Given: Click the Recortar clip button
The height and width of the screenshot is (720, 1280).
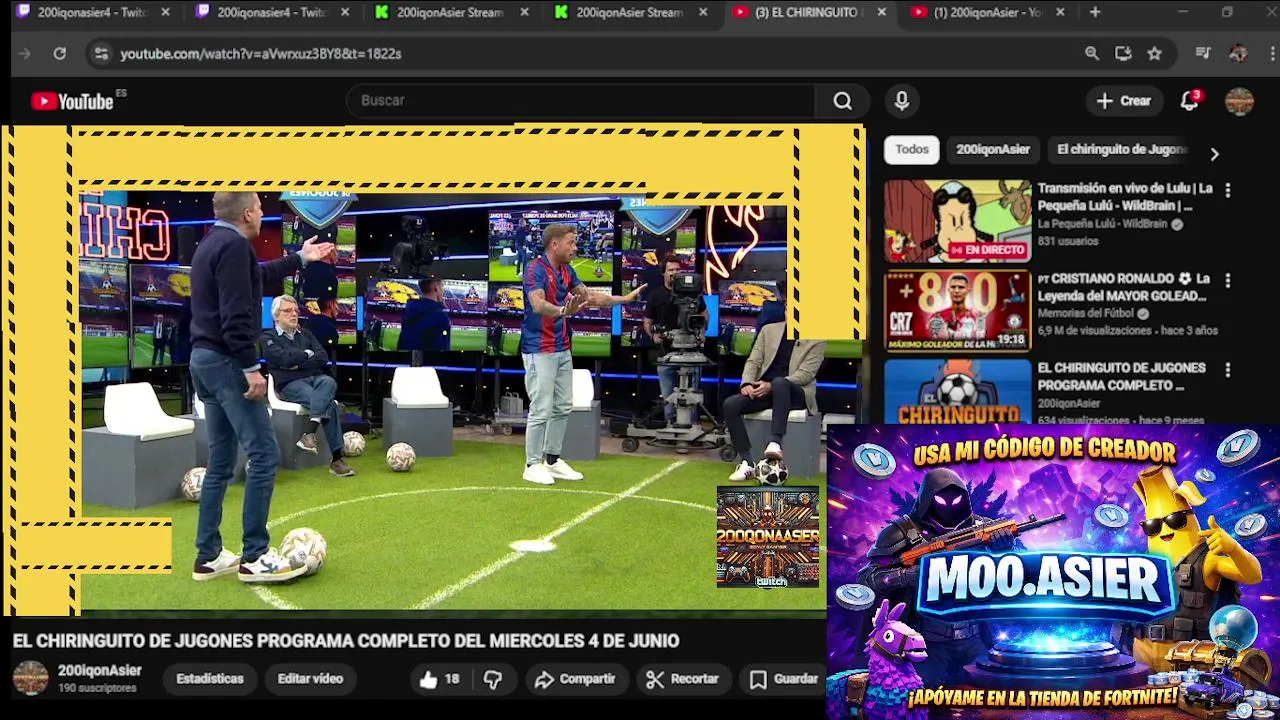Looking at the screenshot, I should tap(683, 679).
